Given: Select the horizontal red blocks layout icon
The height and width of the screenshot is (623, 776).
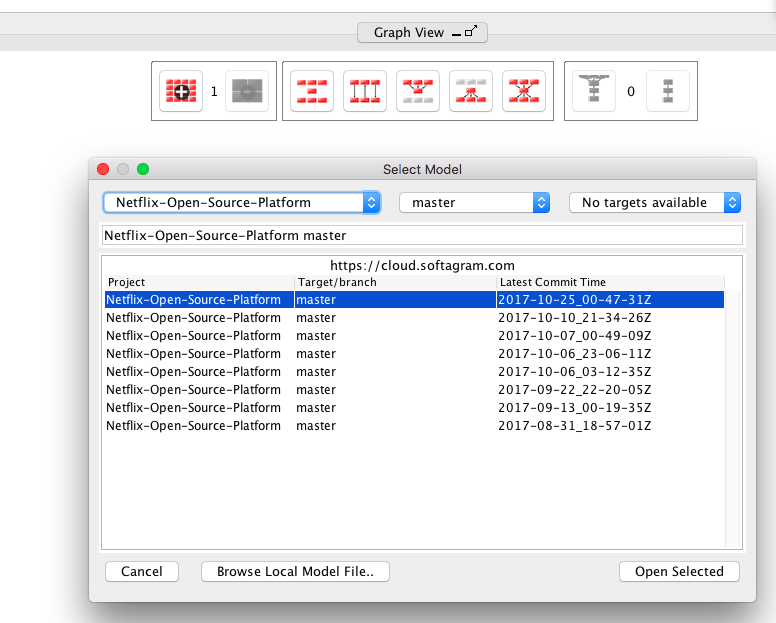Looking at the screenshot, I should [311, 92].
